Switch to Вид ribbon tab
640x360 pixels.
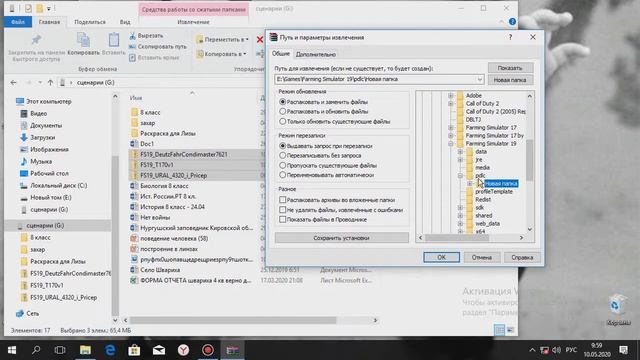click(x=125, y=22)
